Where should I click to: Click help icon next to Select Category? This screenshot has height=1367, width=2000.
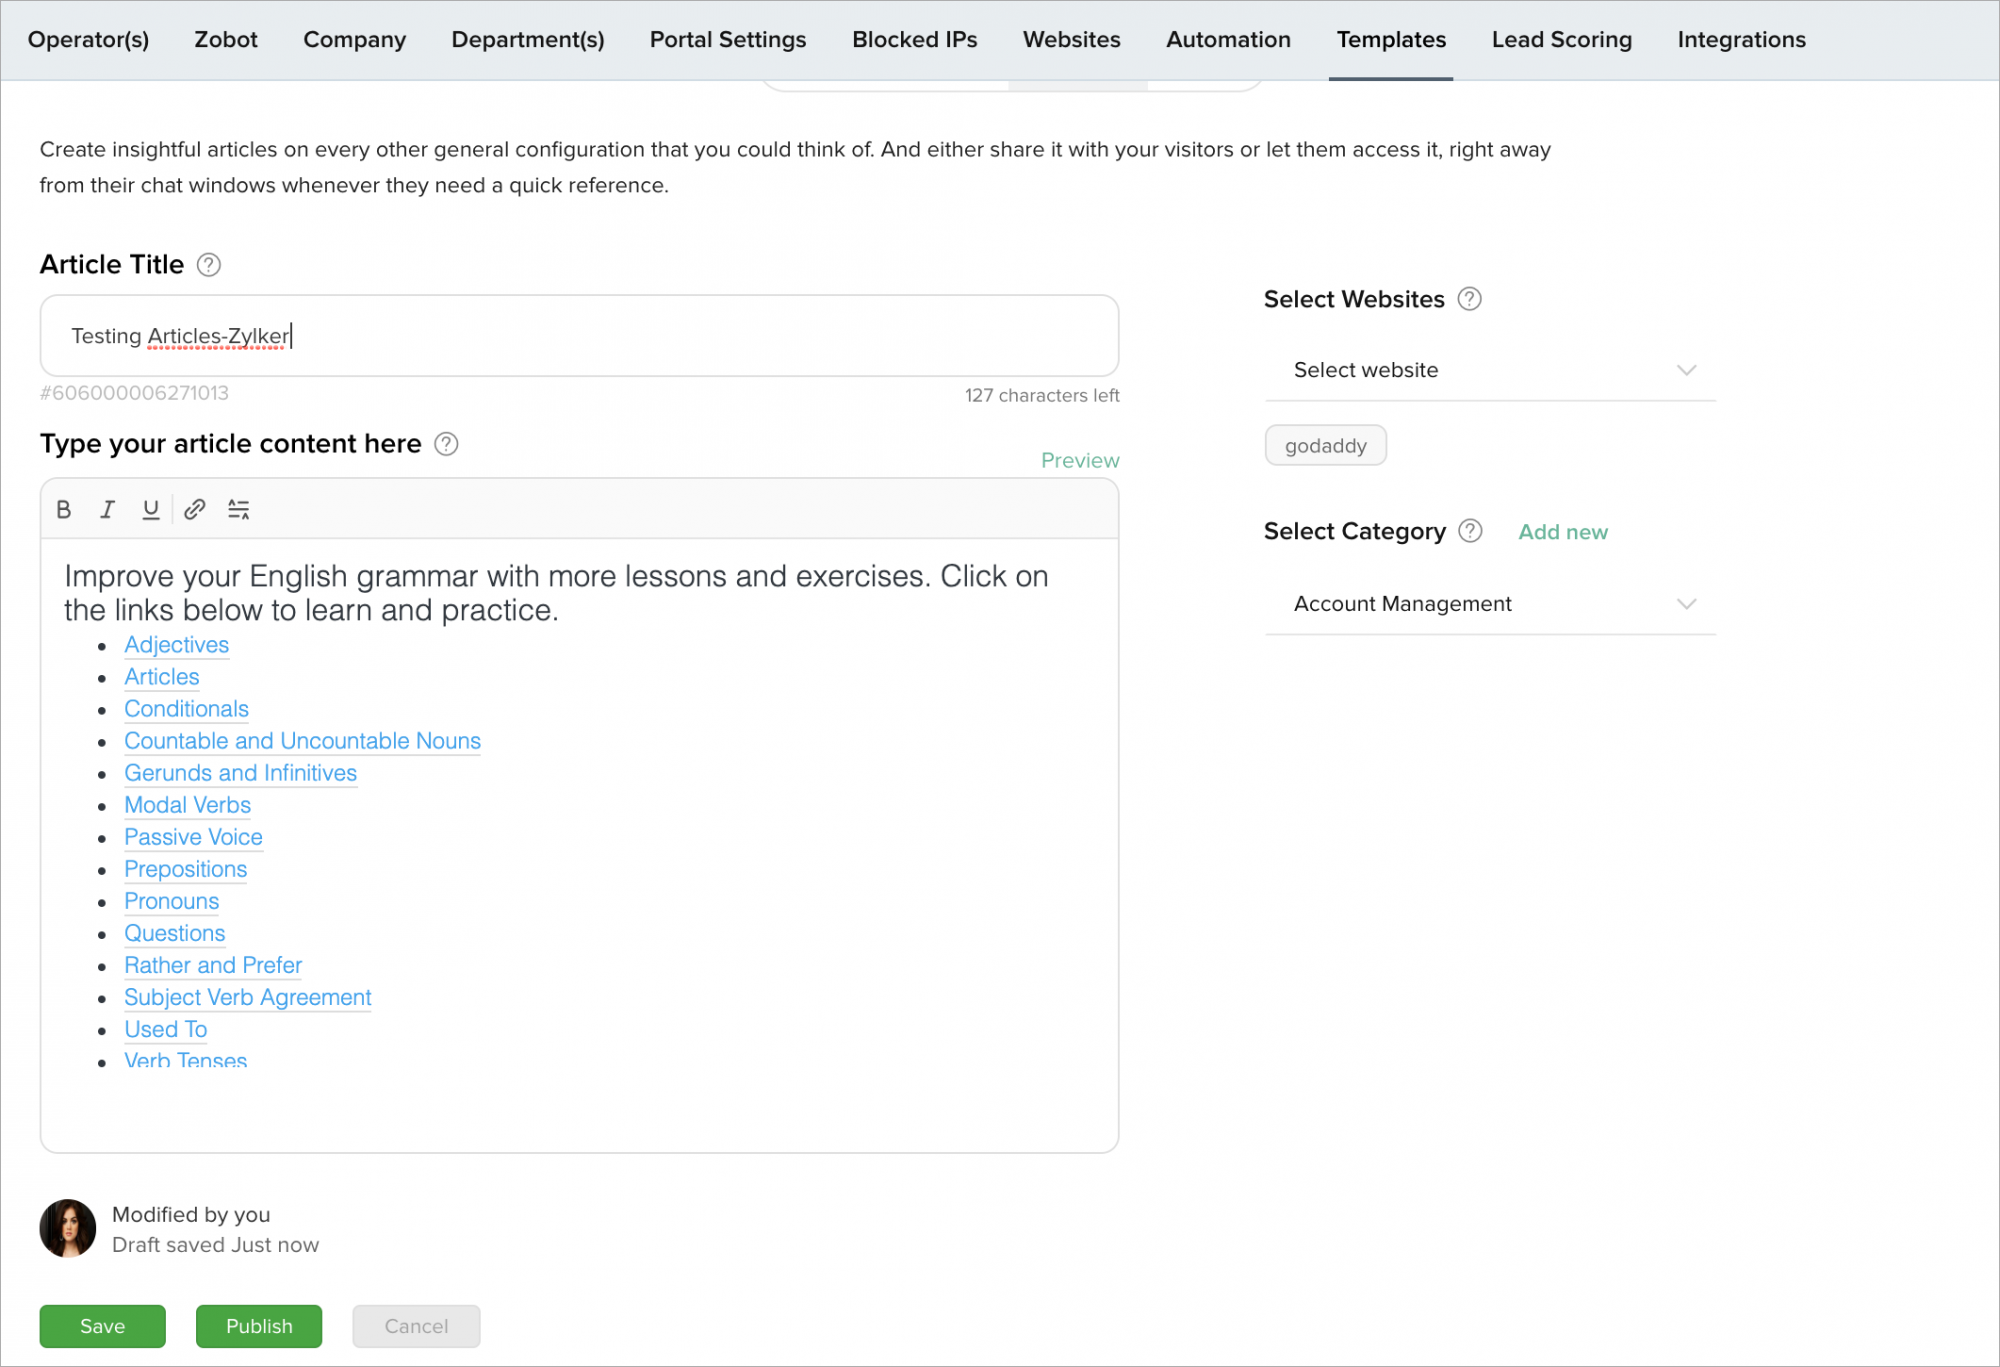pyautogui.click(x=1470, y=531)
